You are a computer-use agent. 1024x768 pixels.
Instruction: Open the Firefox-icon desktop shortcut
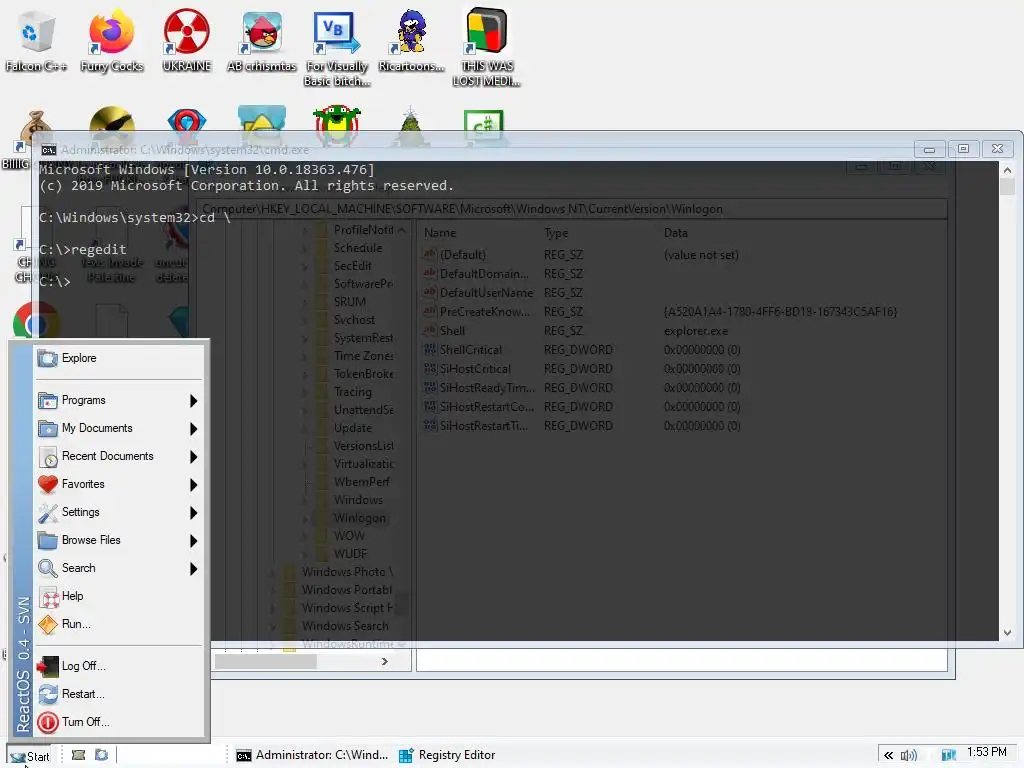coord(112,40)
